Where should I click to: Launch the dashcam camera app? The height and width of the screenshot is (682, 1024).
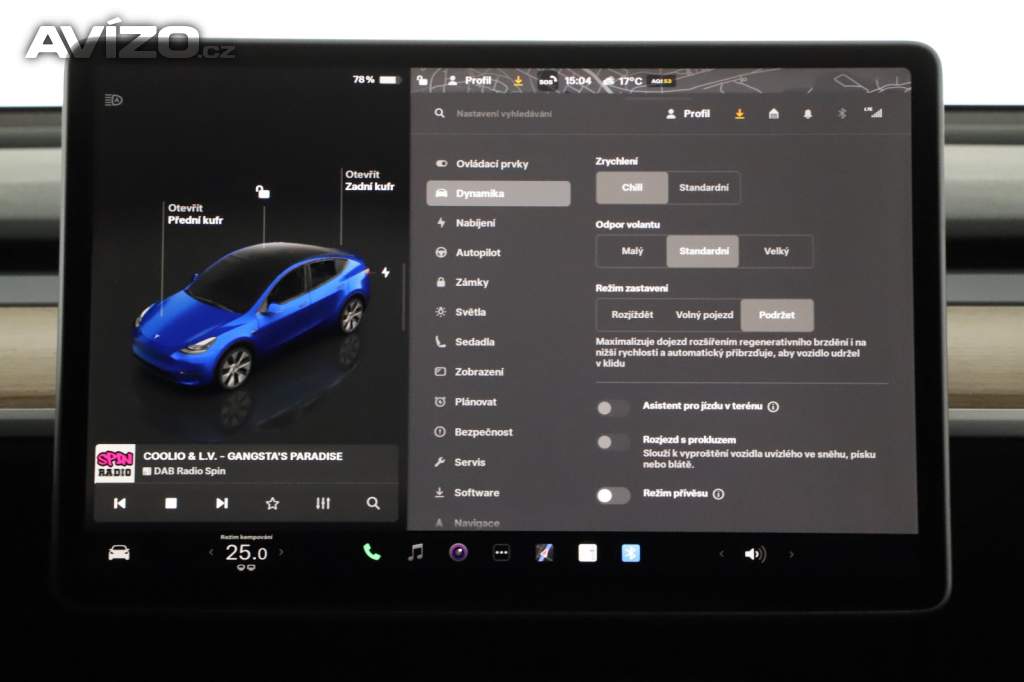(x=458, y=553)
